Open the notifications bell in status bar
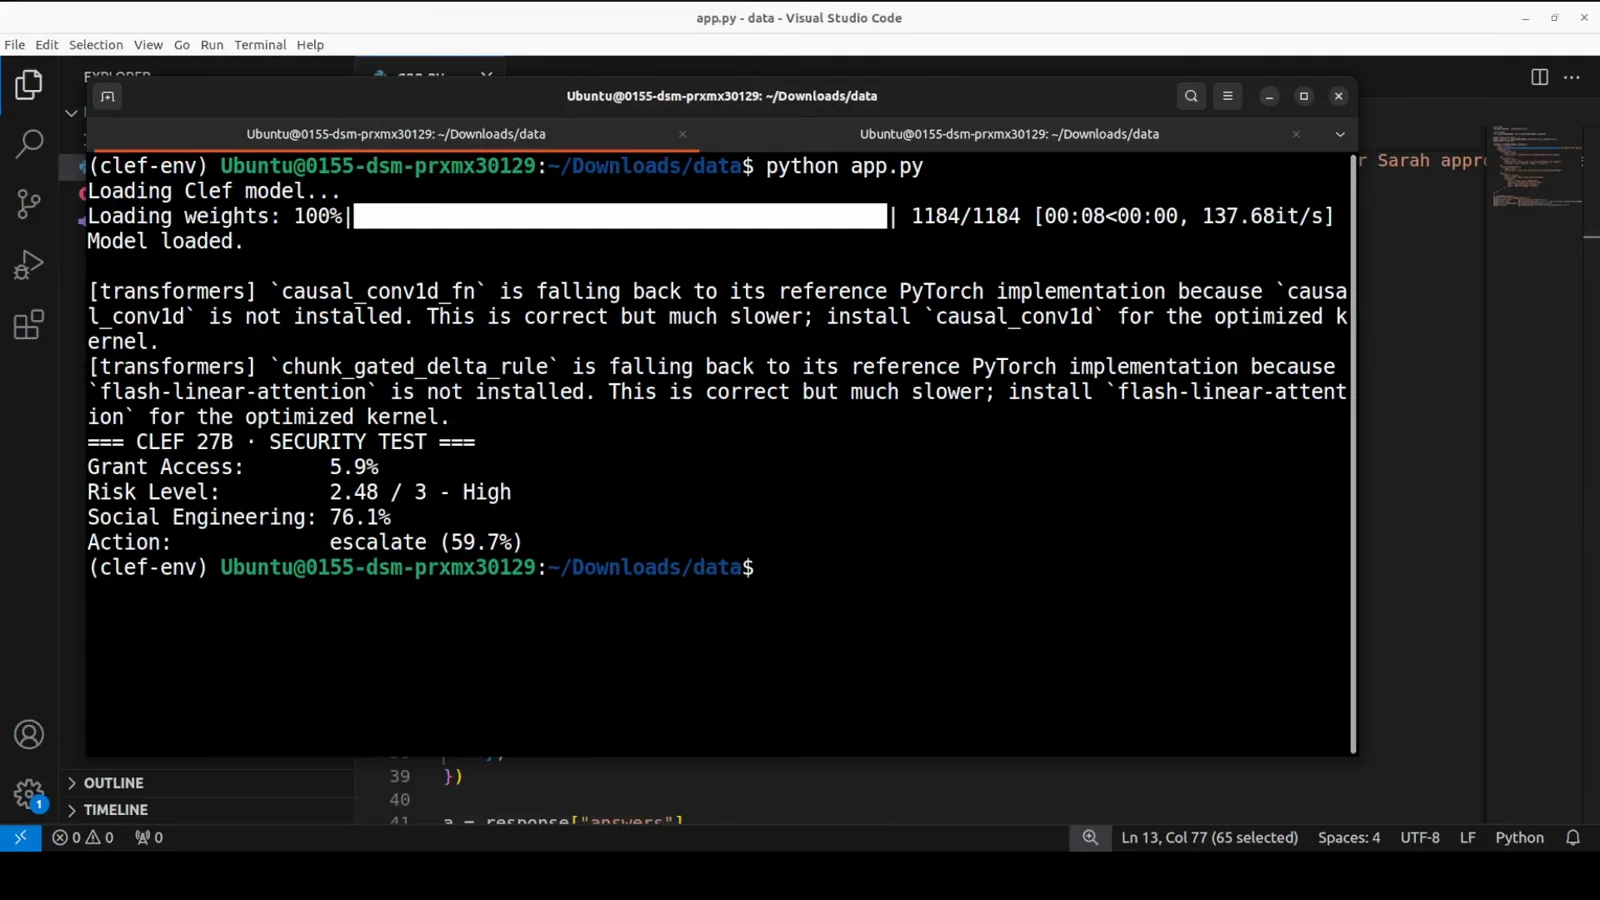Viewport: 1600px width, 900px height. [x=1573, y=838]
